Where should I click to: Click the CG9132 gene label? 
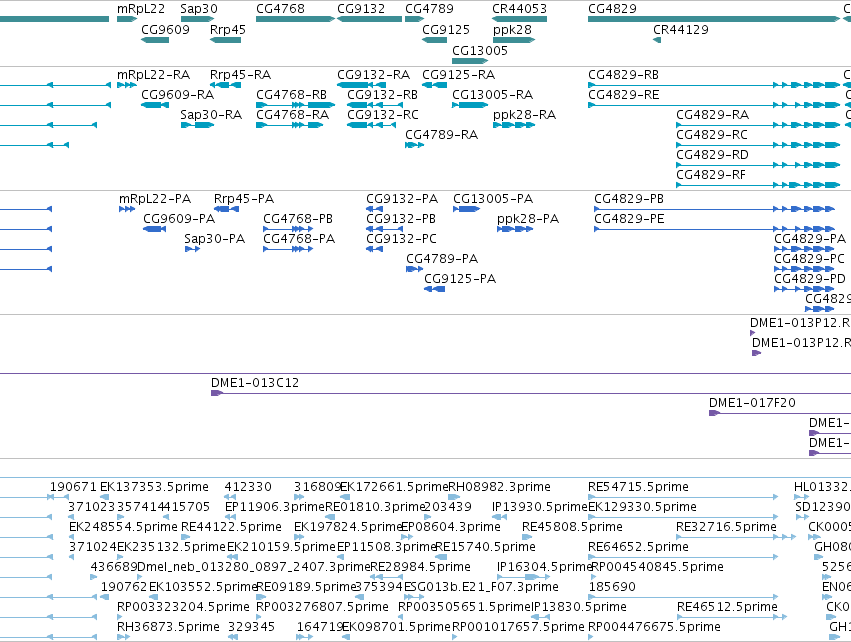click(361, 9)
